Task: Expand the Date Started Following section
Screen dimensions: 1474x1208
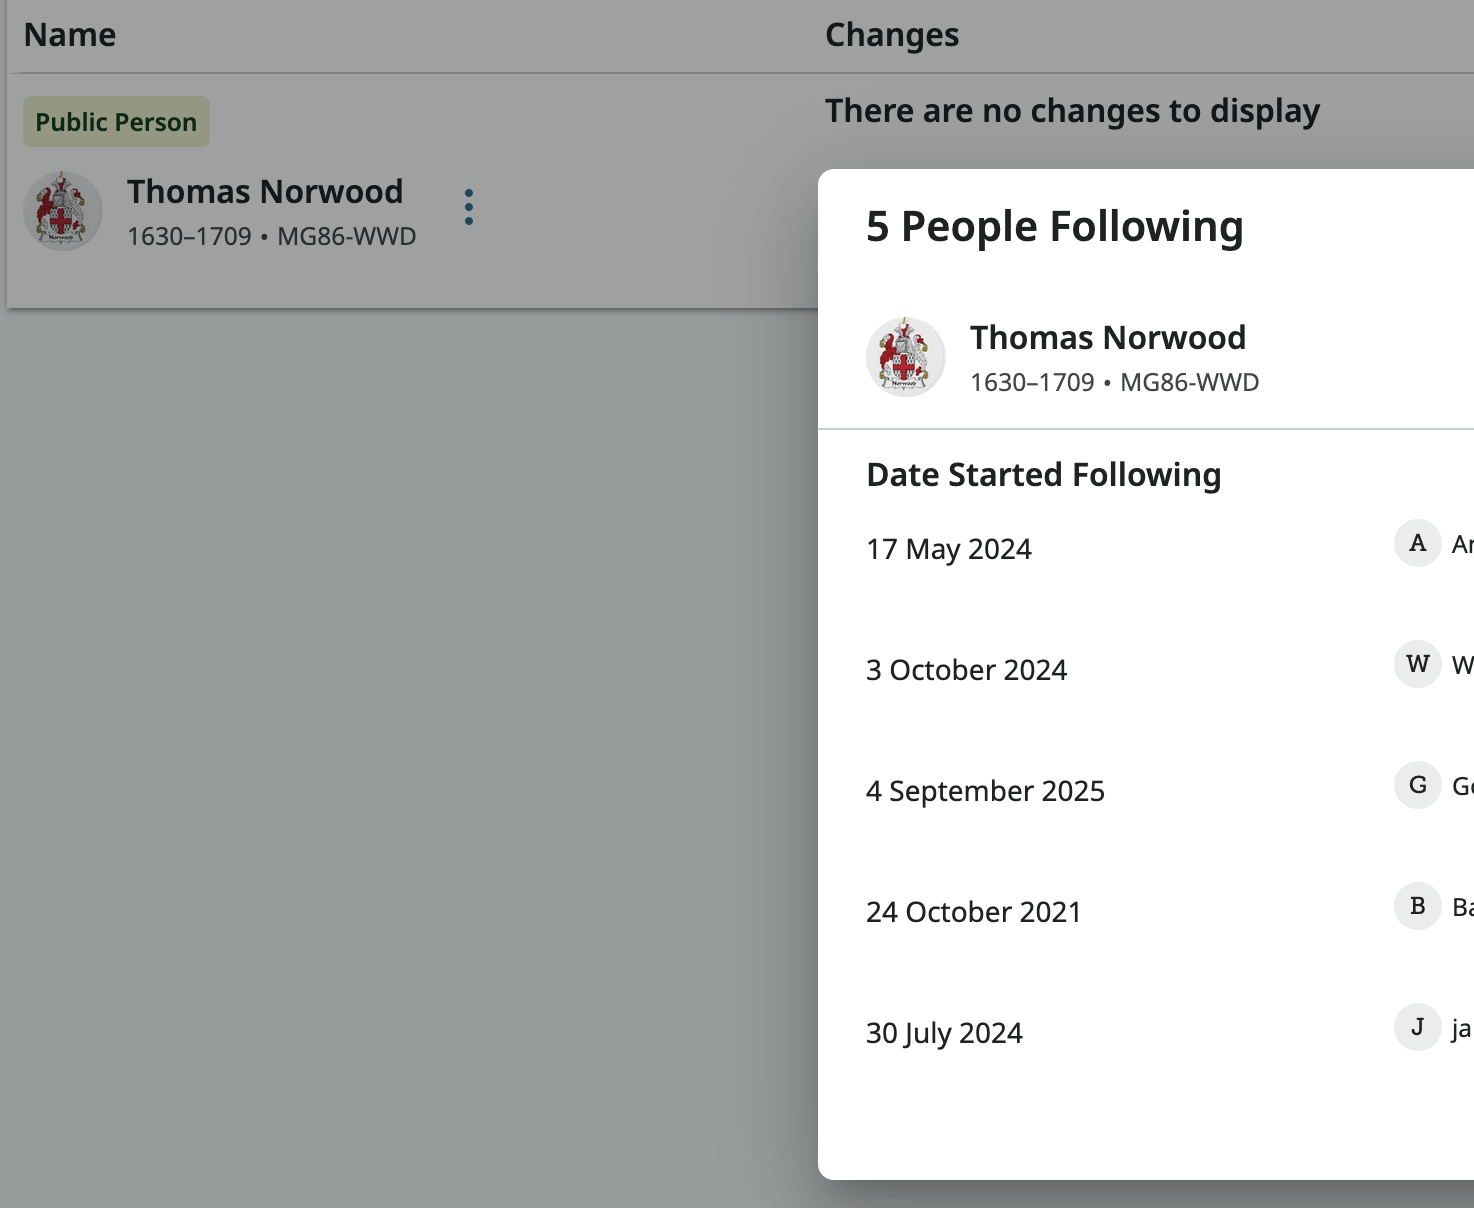Action: pos(1043,474)
